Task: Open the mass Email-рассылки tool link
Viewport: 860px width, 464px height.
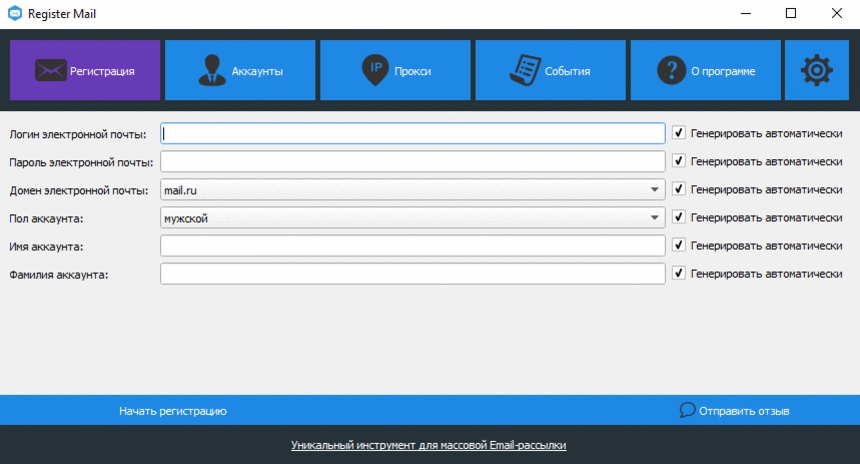Action: tap(428, 445)
